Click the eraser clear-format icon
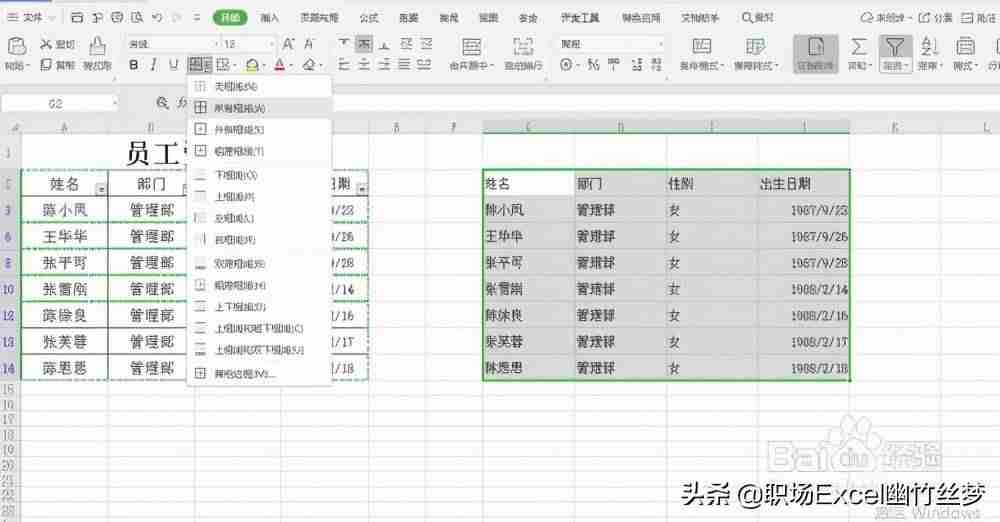Viewport: 1000px width, 522px height. click(309, 64)
